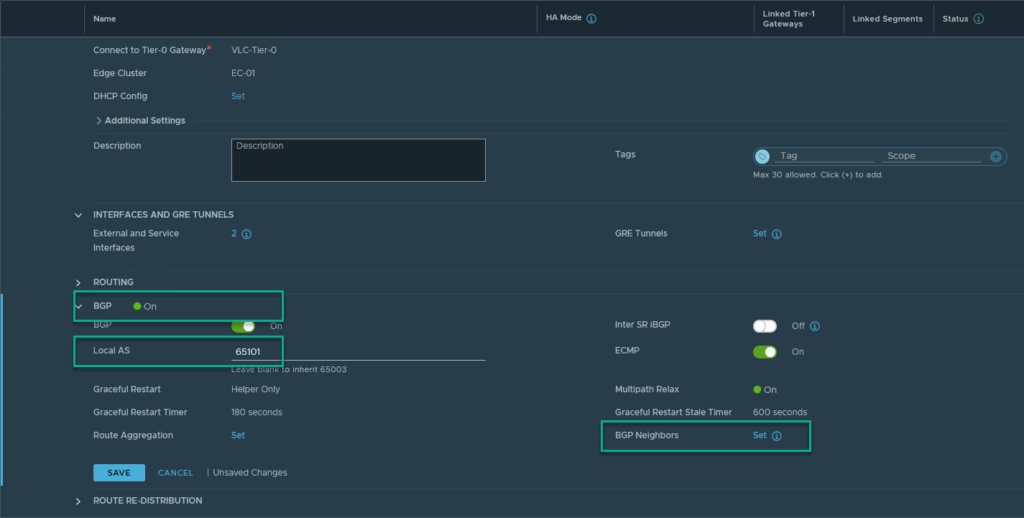1024x518 pixels.
Task: Open the Route Aggregation Set link
Action: coord(238,436)
